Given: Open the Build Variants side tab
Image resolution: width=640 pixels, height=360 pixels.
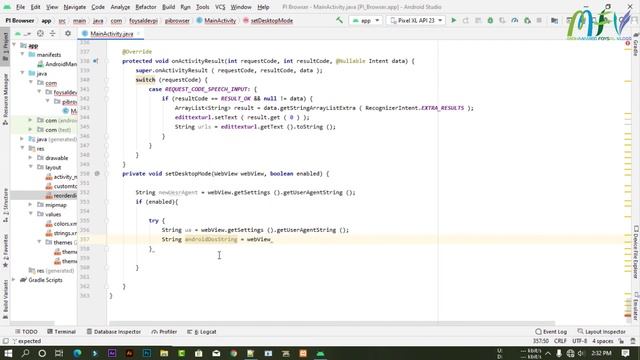Looking at the screenshot, I should 5,300.
